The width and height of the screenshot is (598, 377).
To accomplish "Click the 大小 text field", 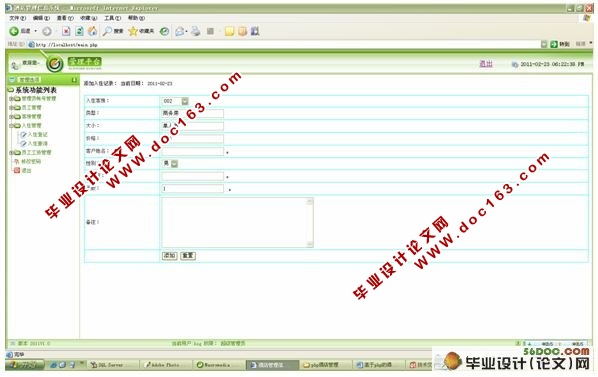I will point(193,126).
